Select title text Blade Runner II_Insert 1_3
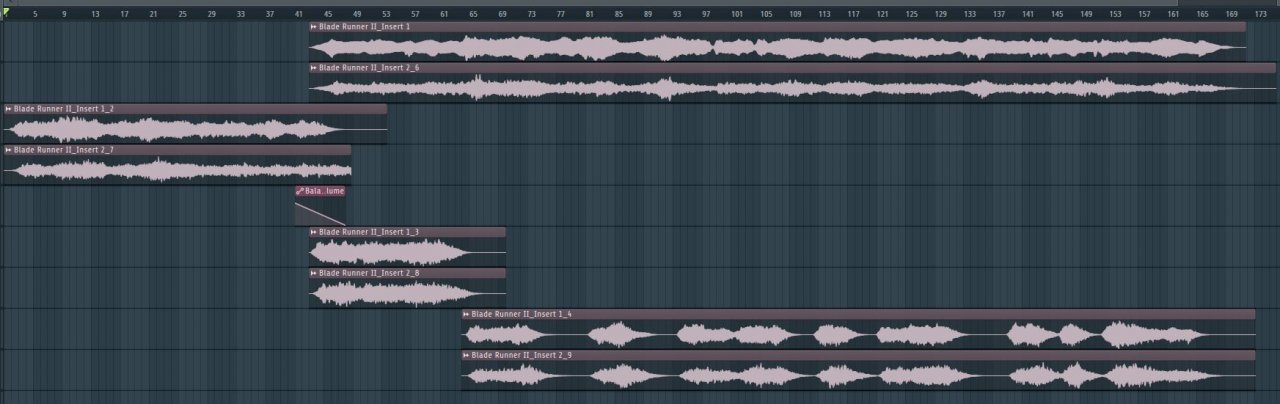This screenshot has height=404, width=1280. point(369,232)
